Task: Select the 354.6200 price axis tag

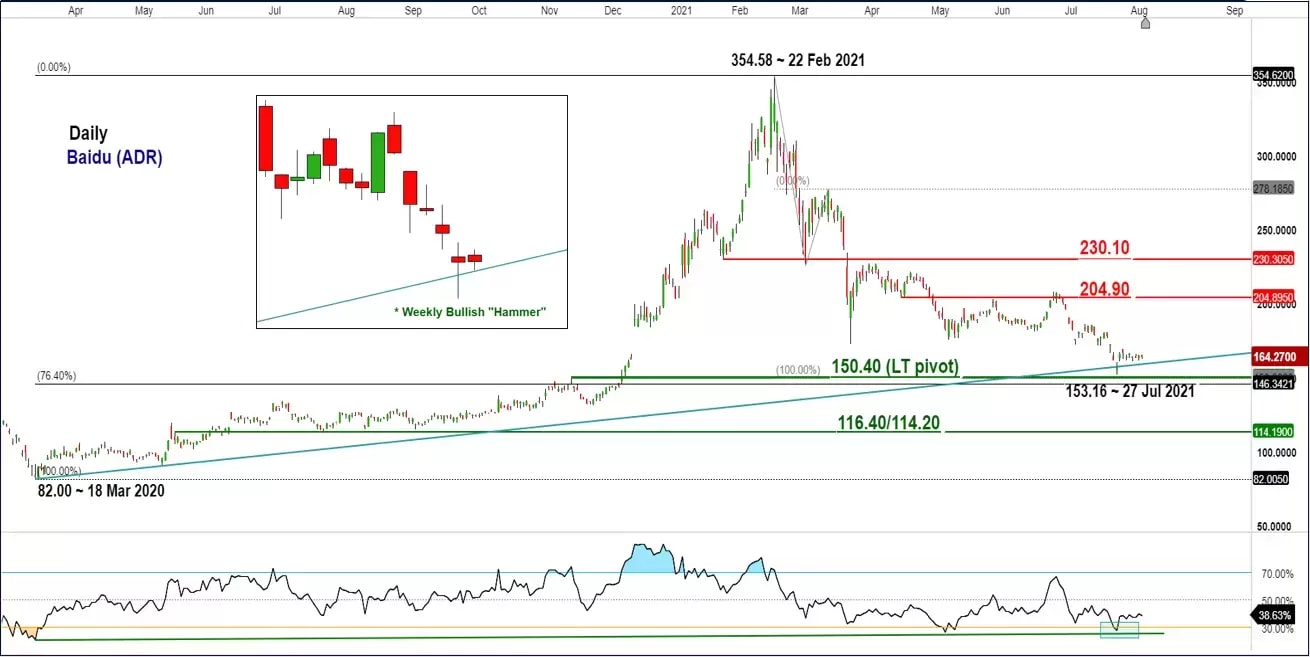Action: pyautogui.click(x=1274, y=75)
